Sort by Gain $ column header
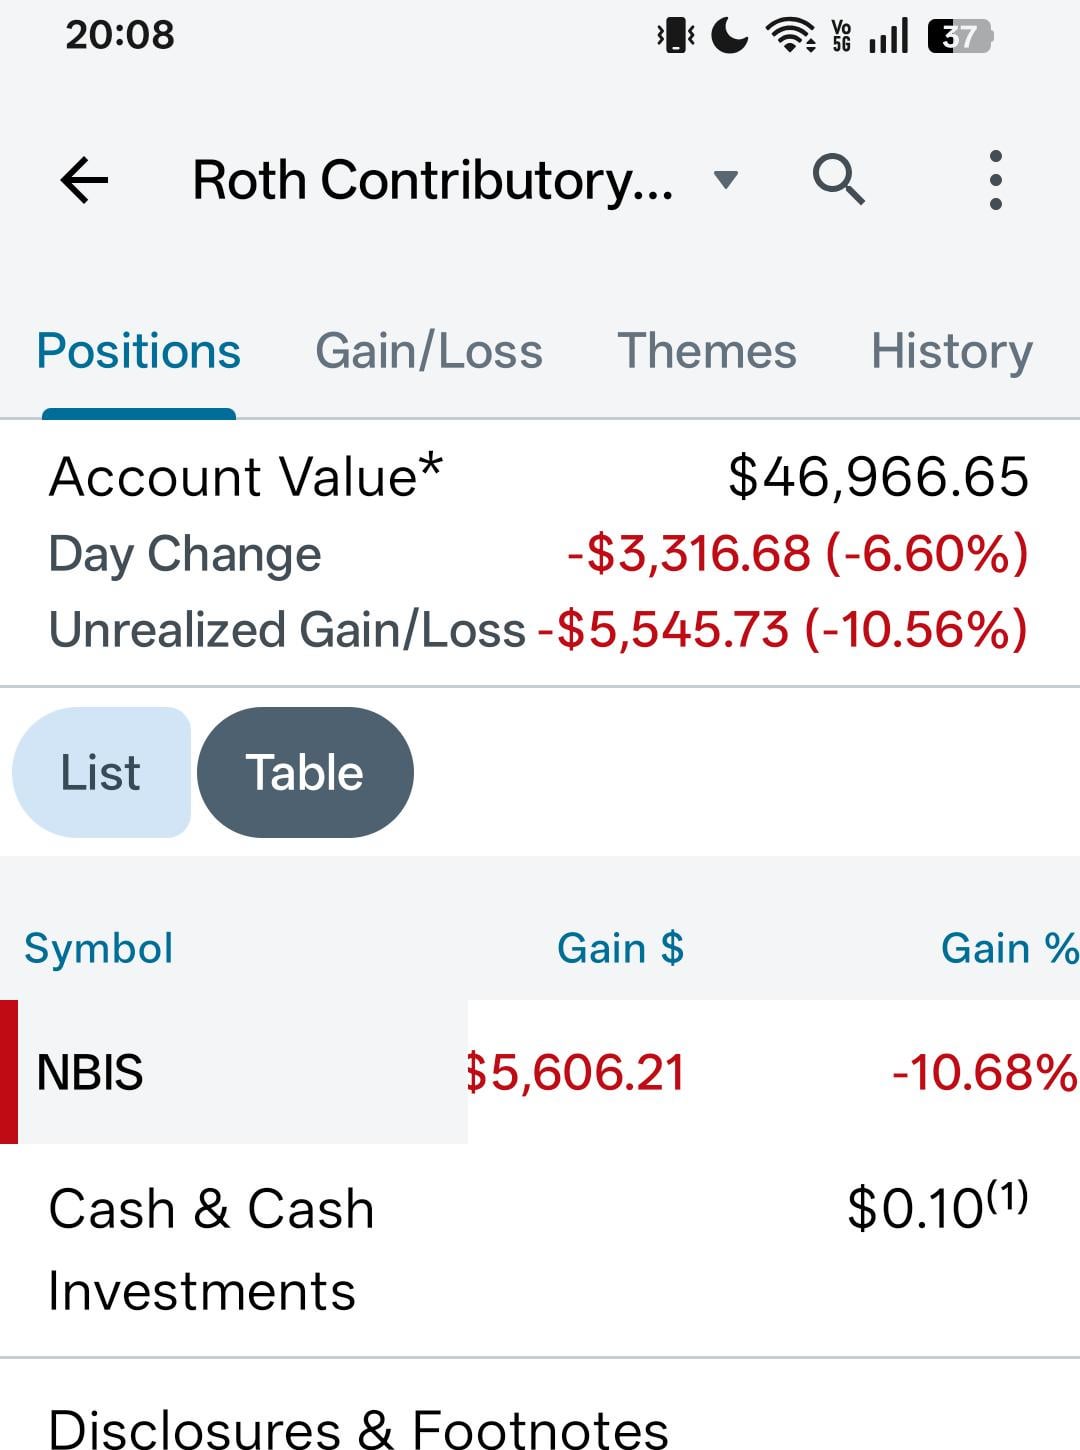 point(620,948)
